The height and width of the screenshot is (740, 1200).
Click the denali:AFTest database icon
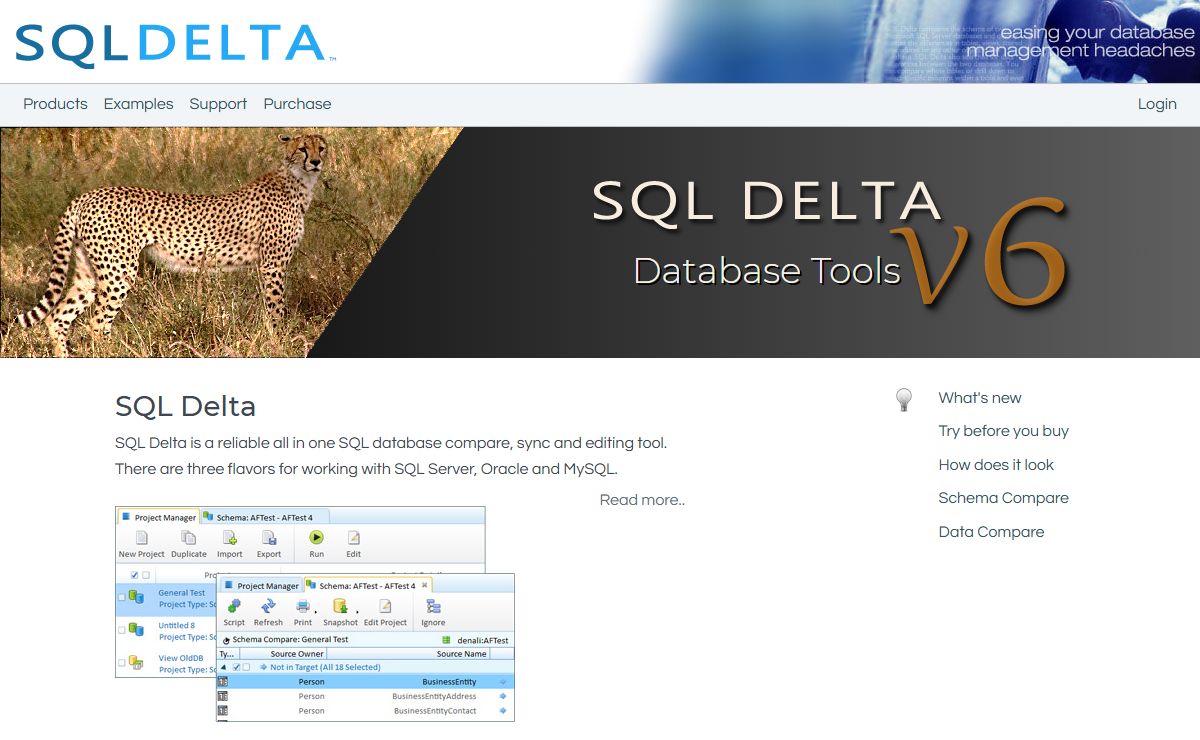click(x=447, y=640)
